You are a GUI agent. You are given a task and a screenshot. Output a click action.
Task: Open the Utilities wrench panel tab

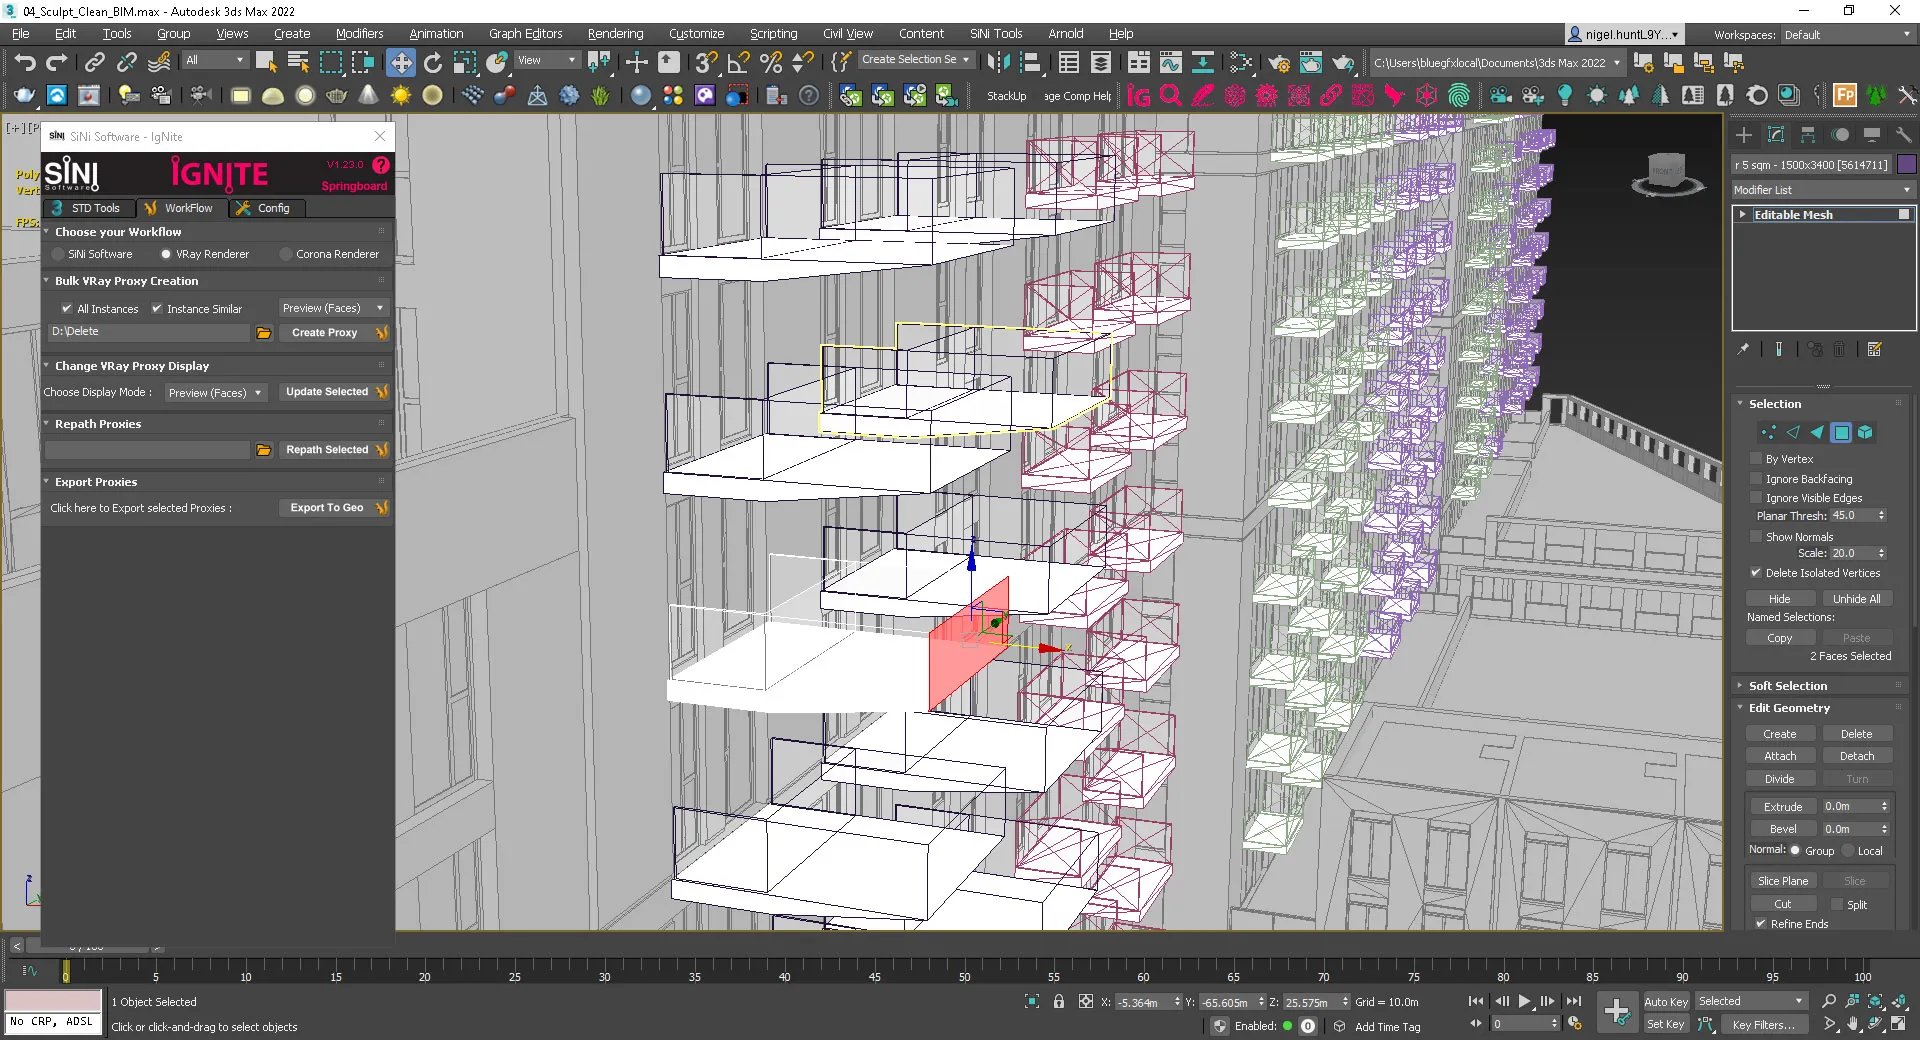pos(1904,135)
